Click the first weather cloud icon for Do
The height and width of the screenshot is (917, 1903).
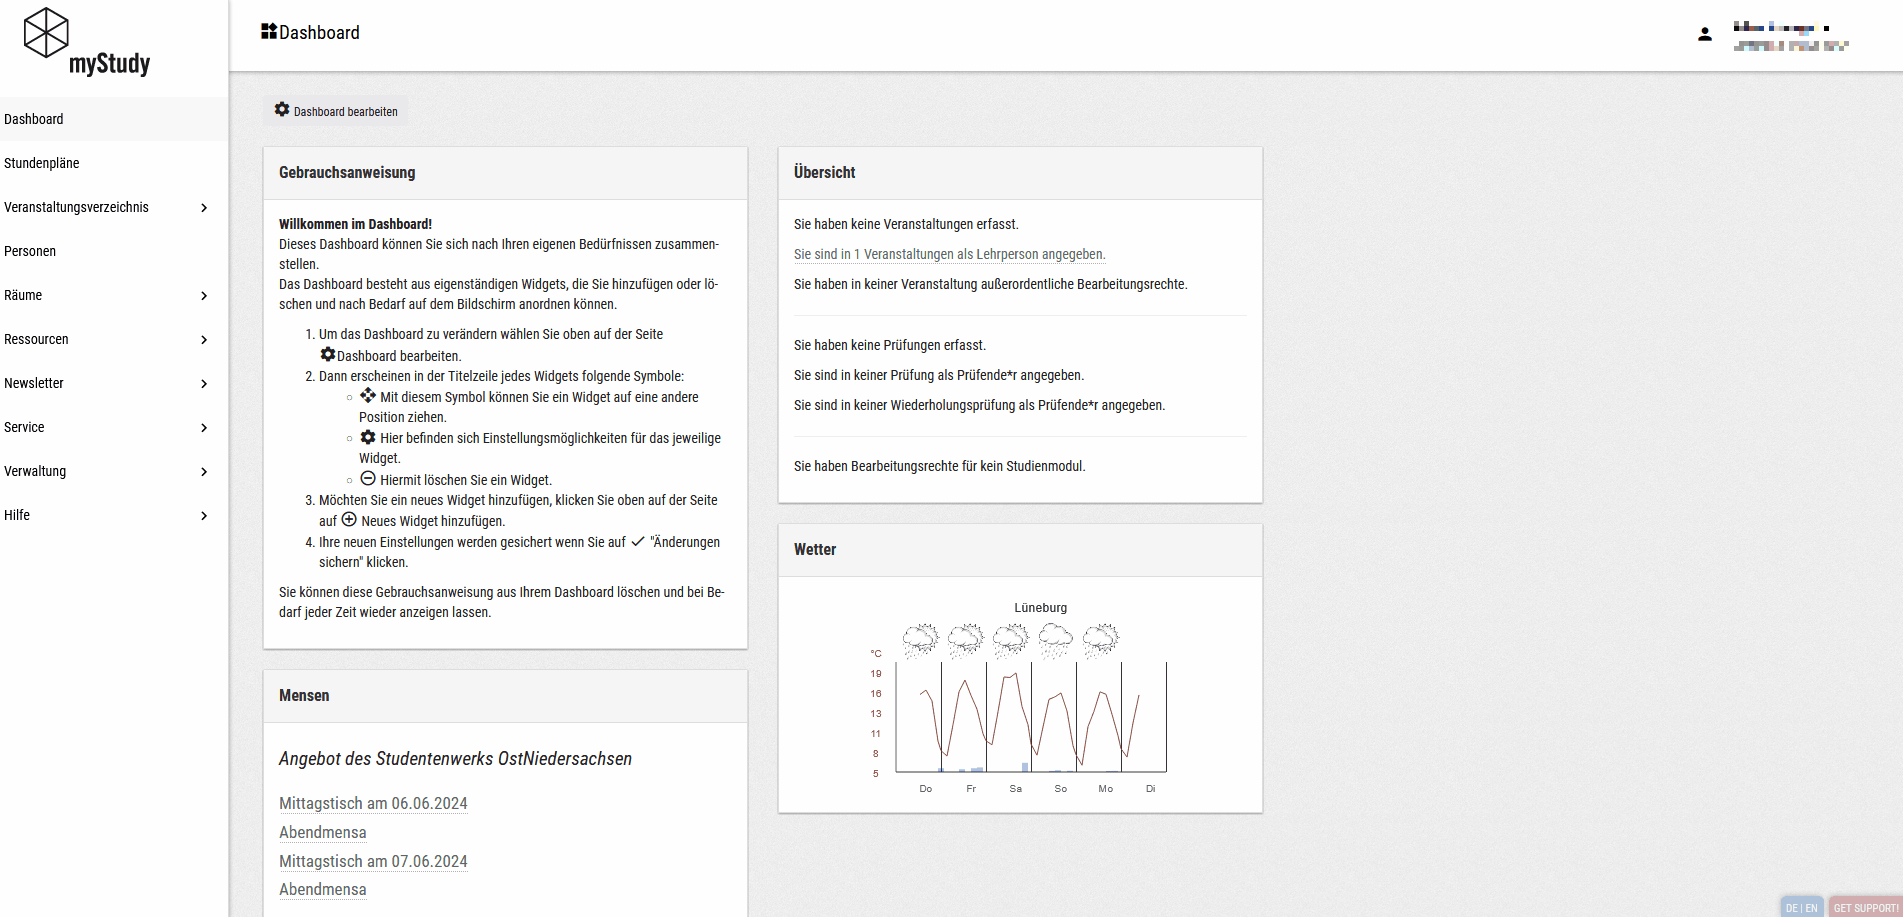click(x=920, y=640)
